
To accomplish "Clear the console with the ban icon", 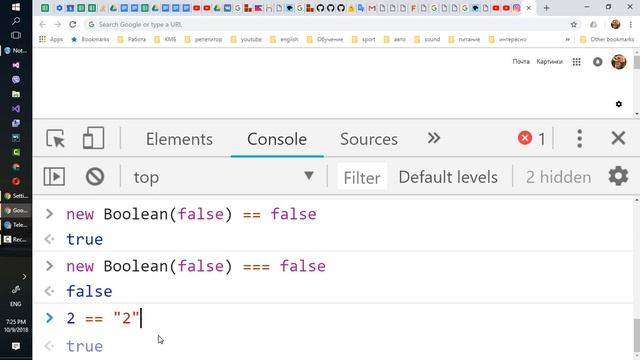I will click(x=95, y=177).
